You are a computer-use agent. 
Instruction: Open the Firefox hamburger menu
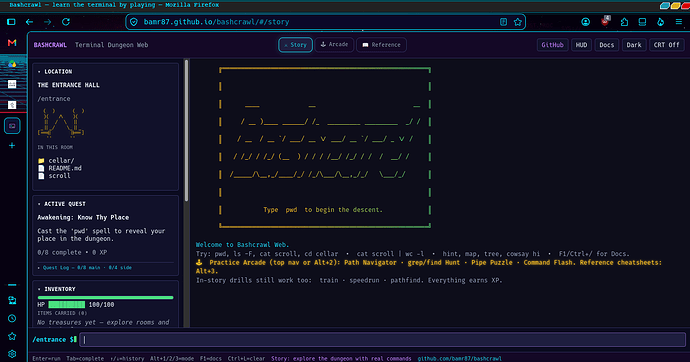point(679,22)
